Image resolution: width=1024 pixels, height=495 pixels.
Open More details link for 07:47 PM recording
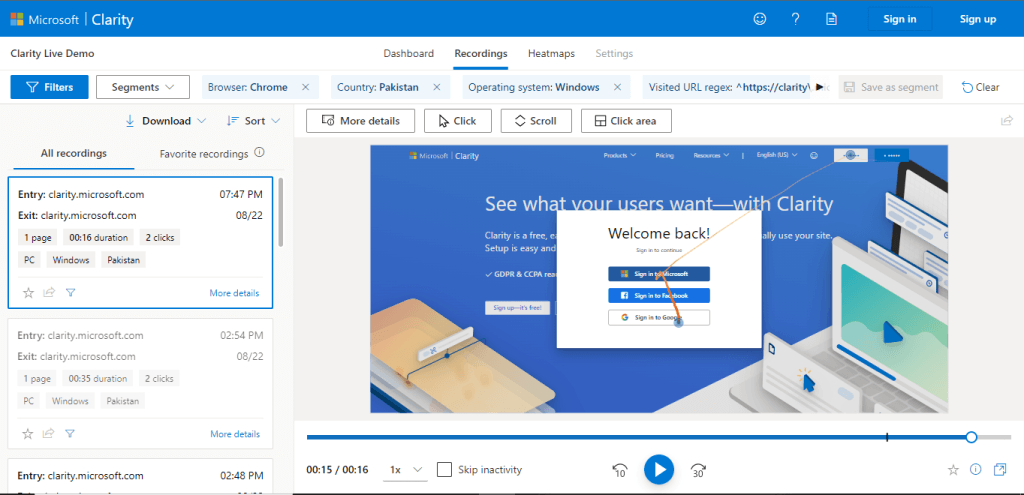234,293
